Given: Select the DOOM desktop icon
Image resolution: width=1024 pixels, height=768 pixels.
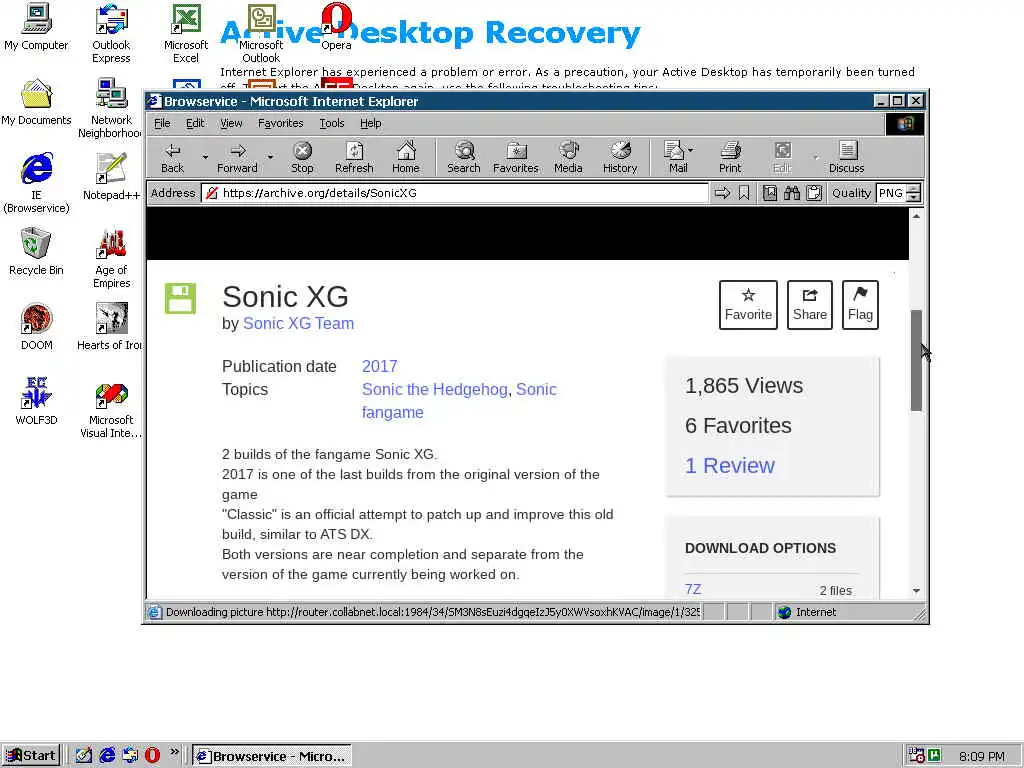Looking at the screenshot, I should (x=37, y=327).
